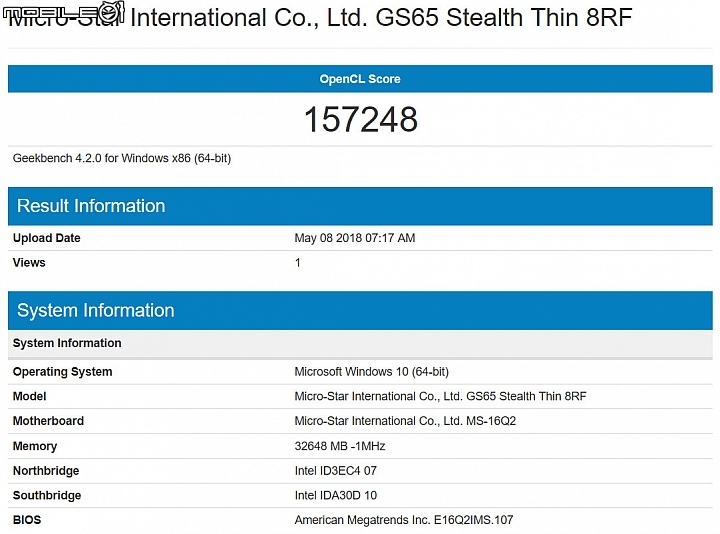720x534 pixels.
Task: Select the Model row's GS65 Stealth Thin 8RF value
Action: (x=440, y=396)
